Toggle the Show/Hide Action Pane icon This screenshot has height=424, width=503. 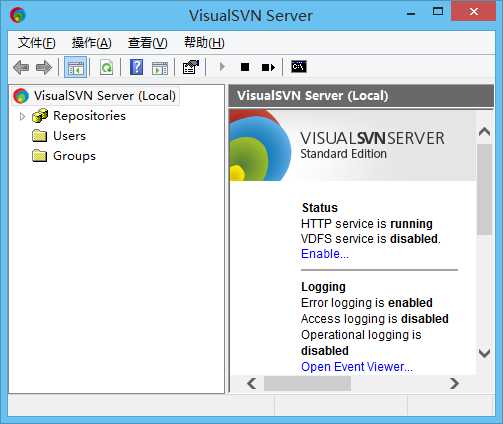click(160, 68)
